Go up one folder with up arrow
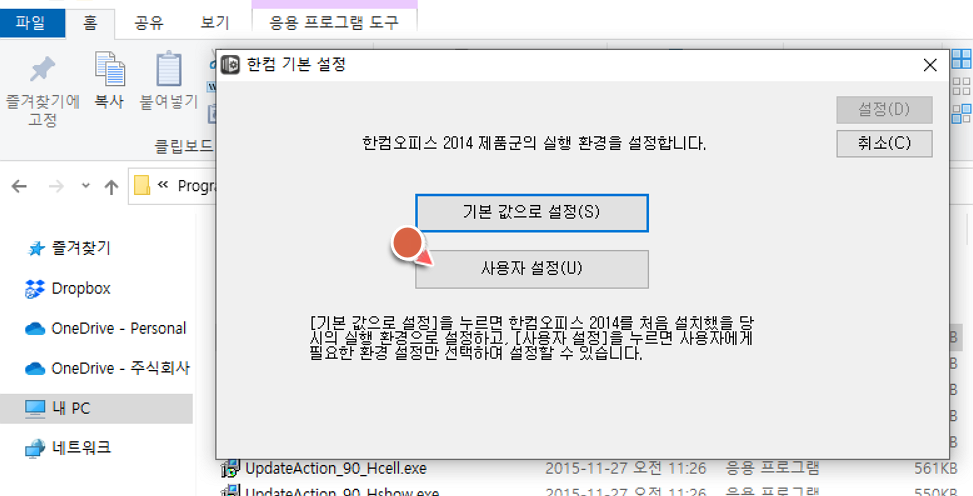The width and height of the screenshot is (973, 496). [x=111, y=186]
